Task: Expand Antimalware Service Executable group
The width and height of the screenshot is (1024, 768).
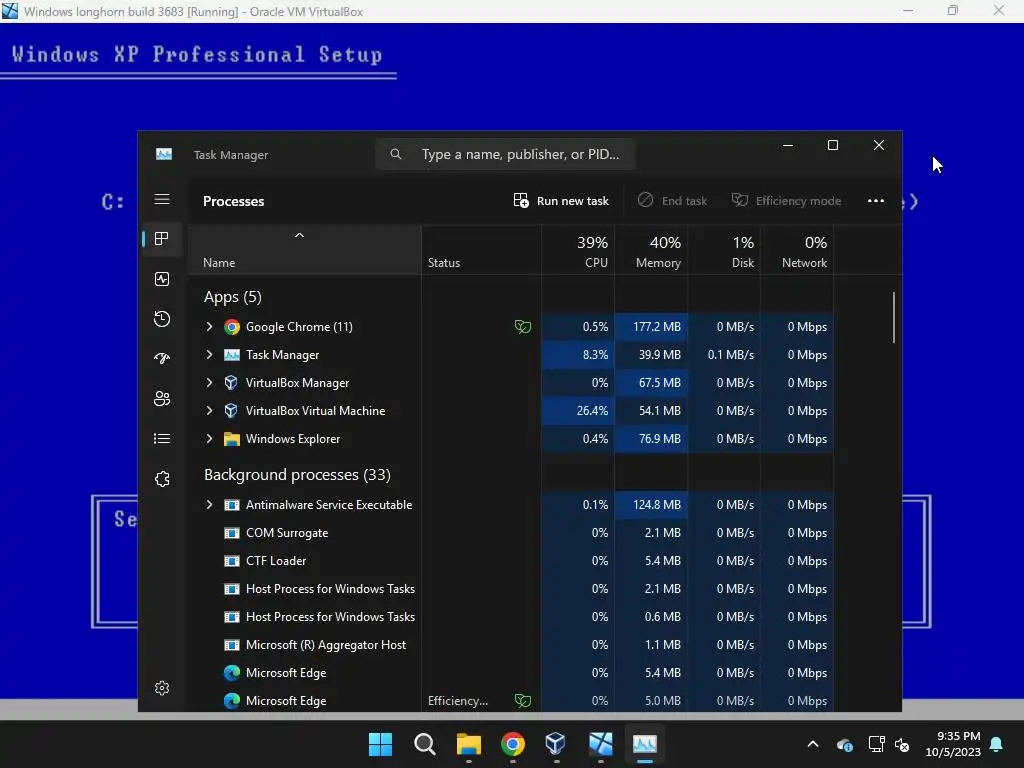Action: 209,505
